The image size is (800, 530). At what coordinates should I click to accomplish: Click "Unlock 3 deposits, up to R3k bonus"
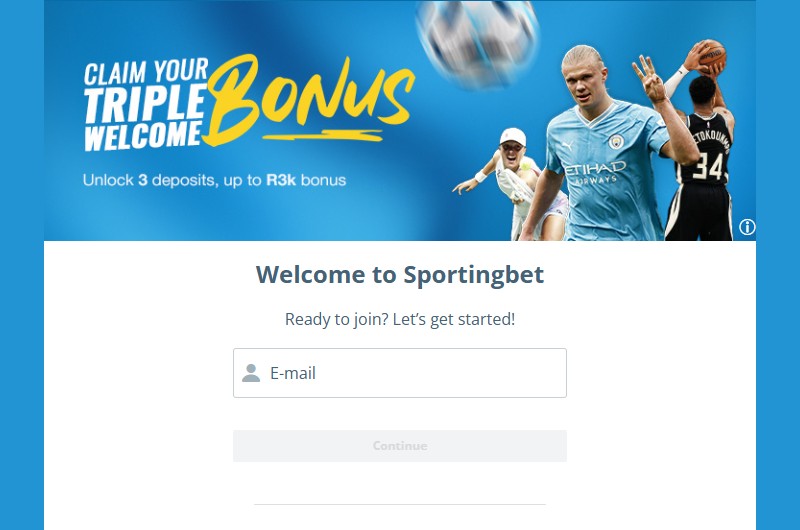[214, 181]
